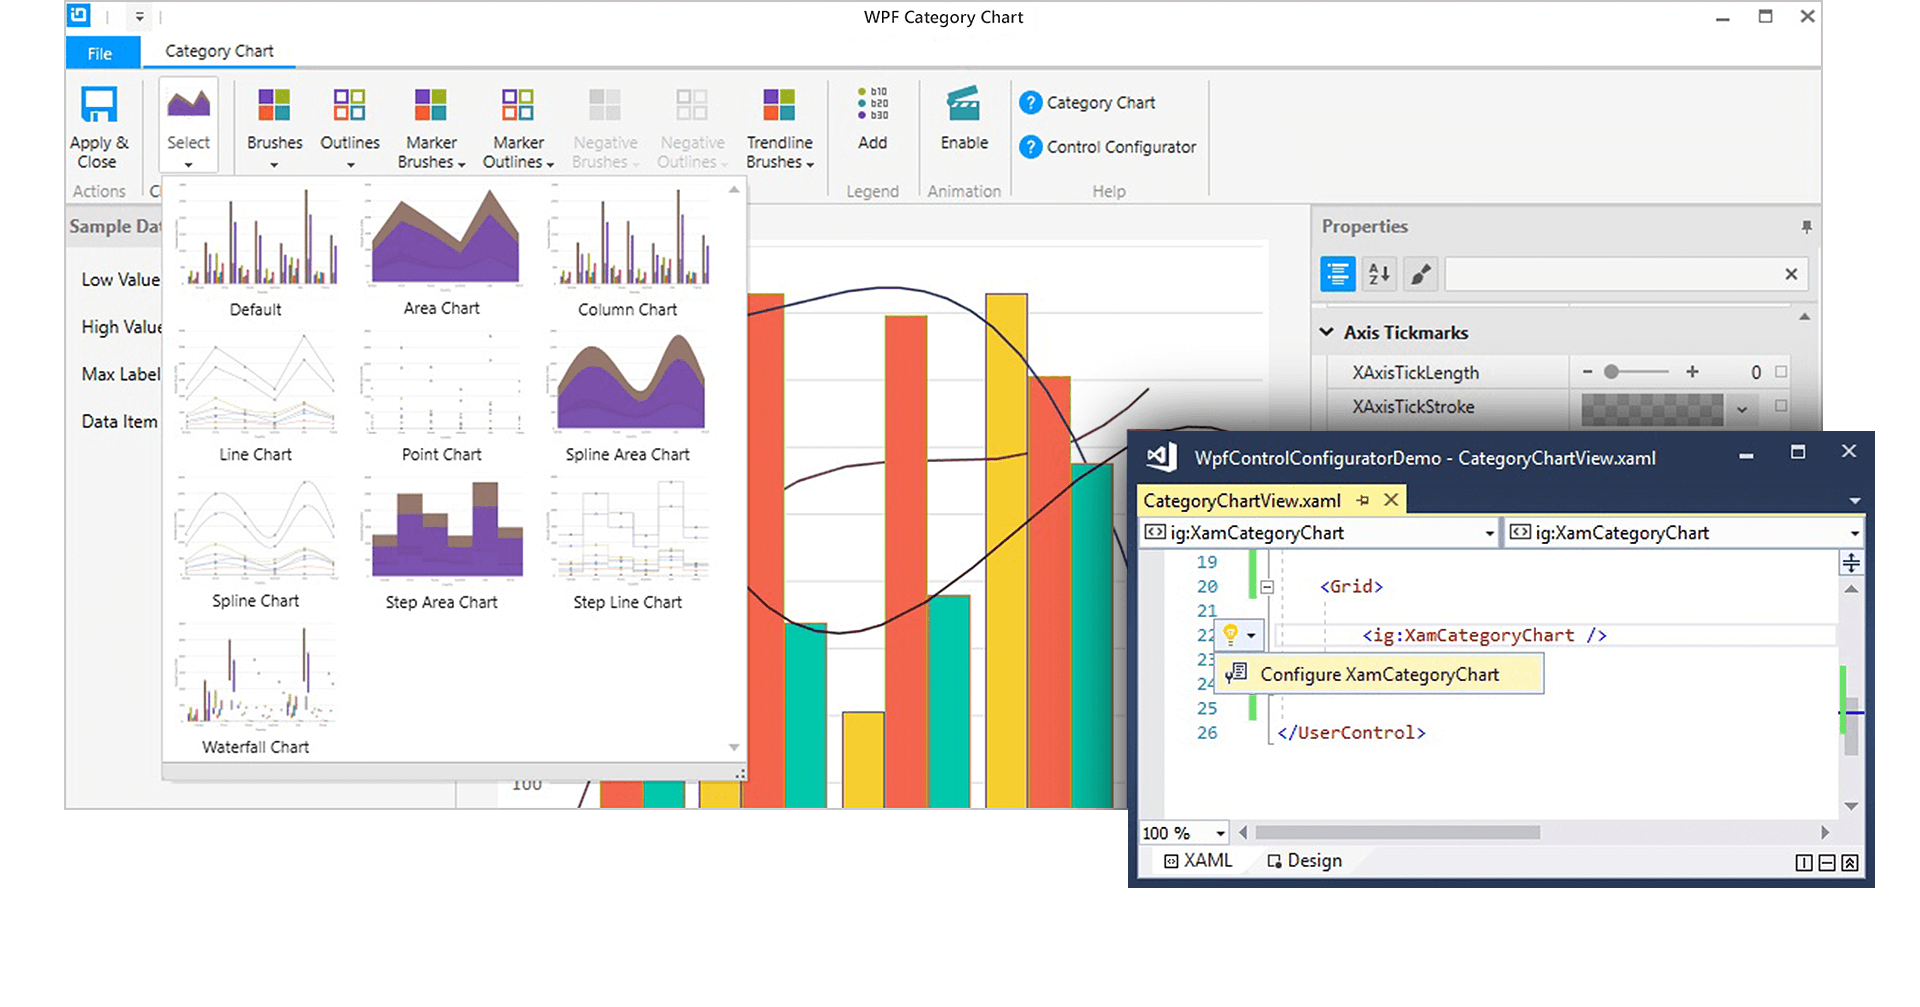This screenshot has width=1920, height=1007.
Task: Choose the Step Line Chart thumbnail
Action: coord(628,543)
